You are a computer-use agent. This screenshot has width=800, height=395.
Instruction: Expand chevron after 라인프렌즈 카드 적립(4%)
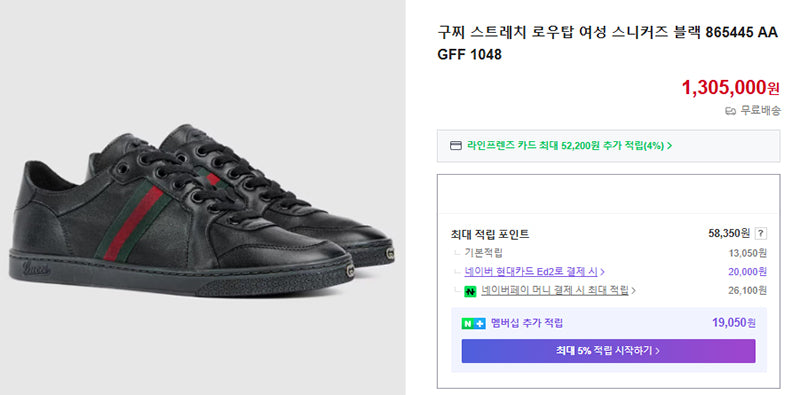[669, 146]
